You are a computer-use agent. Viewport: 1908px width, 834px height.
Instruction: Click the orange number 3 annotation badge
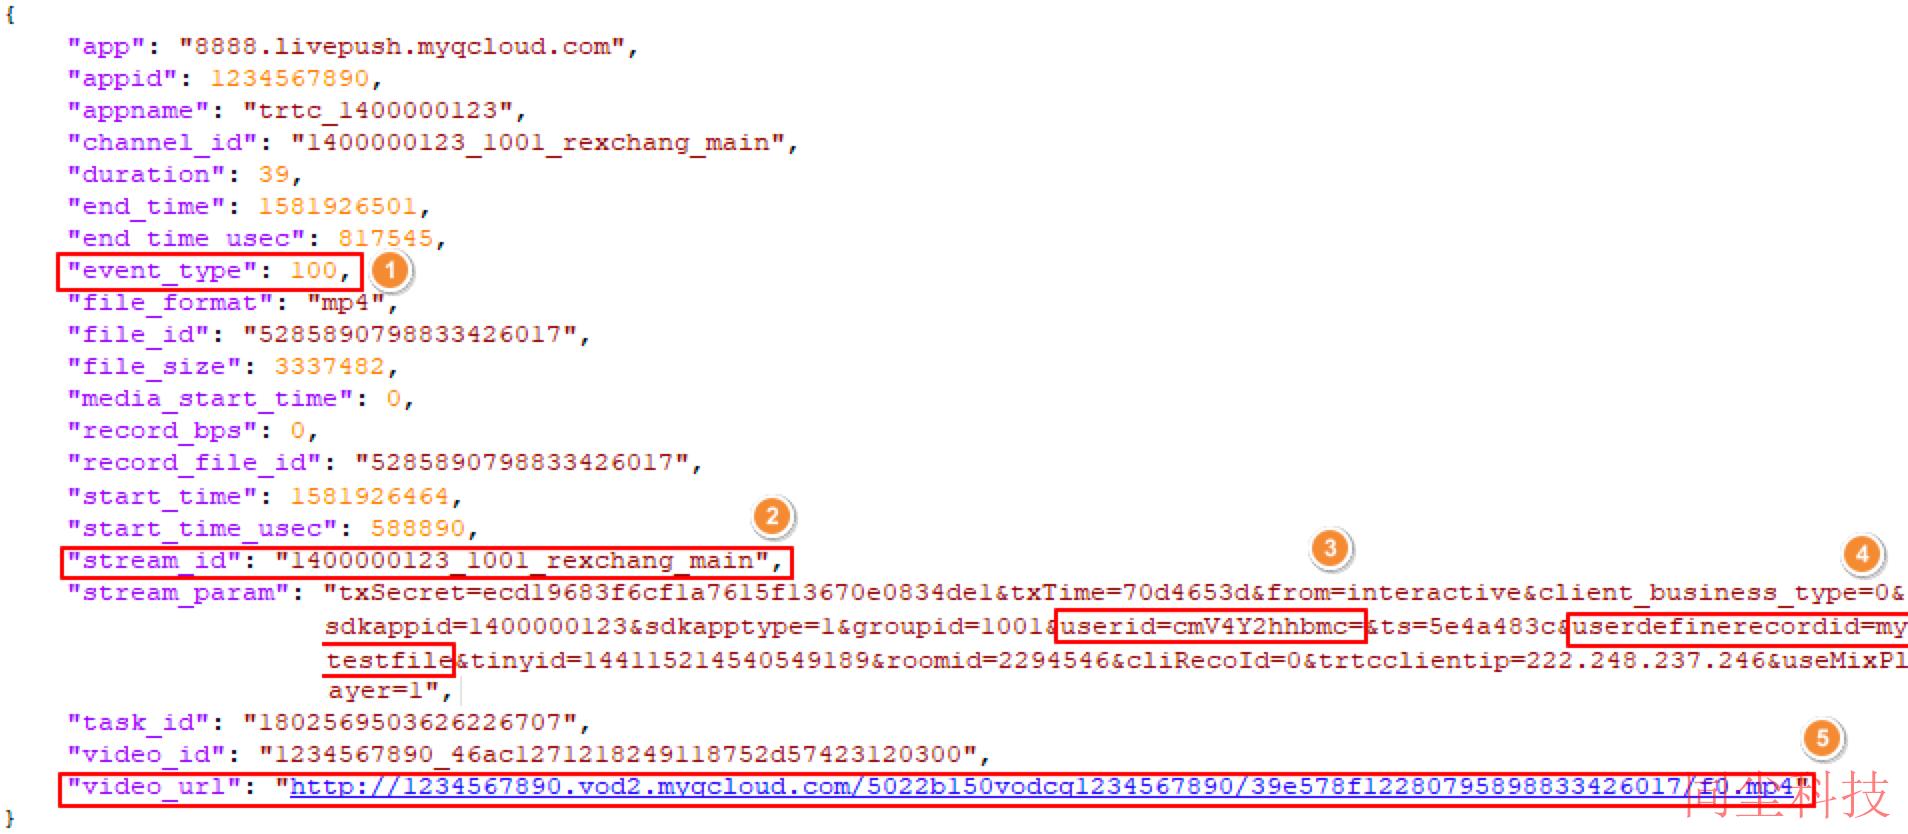[1330, 548]
